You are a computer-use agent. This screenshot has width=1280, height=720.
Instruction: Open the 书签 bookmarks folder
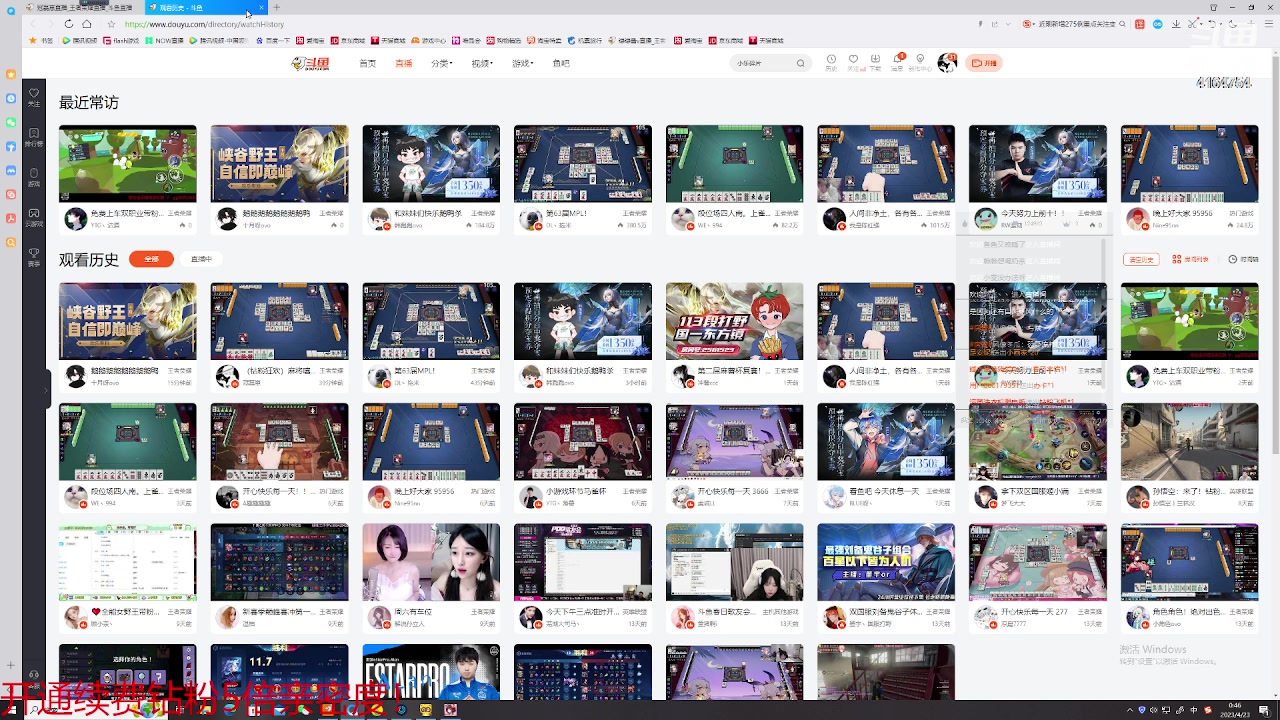pyautogui.click(x=41, y=41)
